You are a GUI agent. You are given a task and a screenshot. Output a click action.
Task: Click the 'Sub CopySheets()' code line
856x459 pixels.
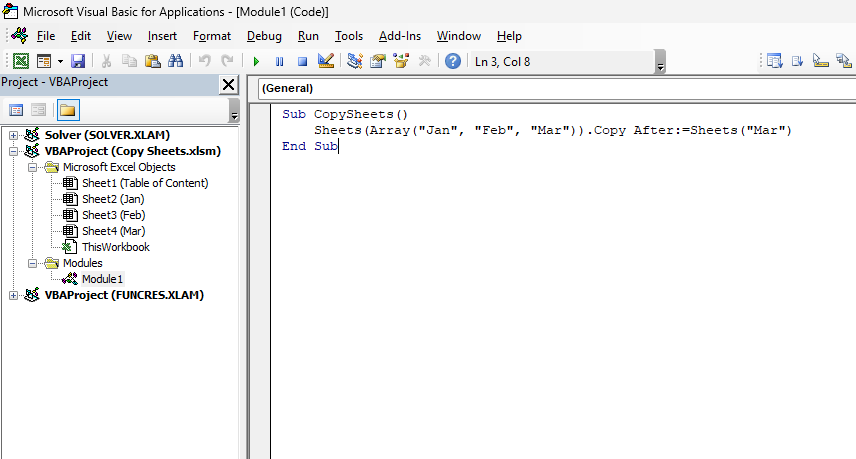[345, 114]
